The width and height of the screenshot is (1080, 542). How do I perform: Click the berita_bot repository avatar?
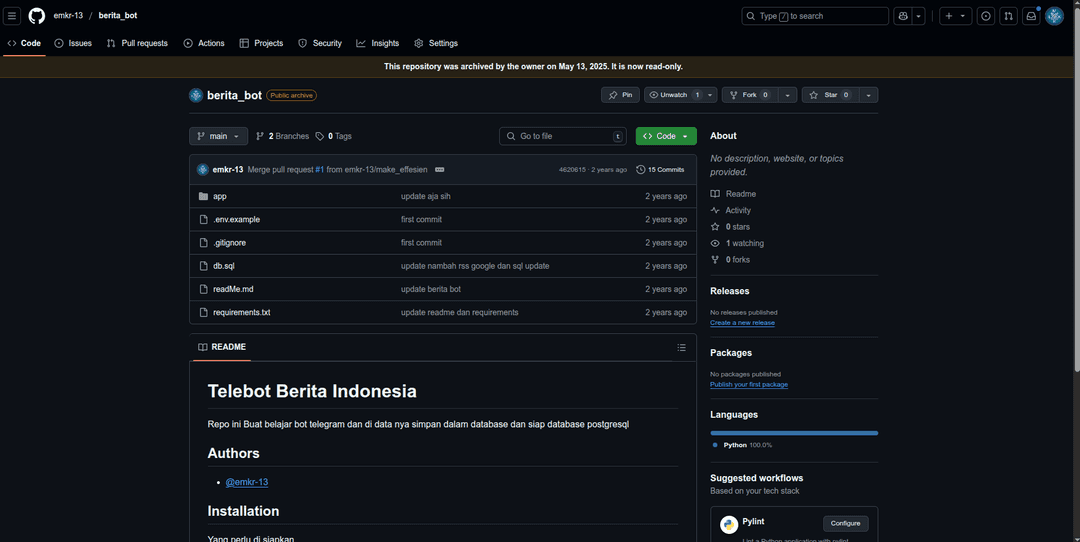(196, 95)
